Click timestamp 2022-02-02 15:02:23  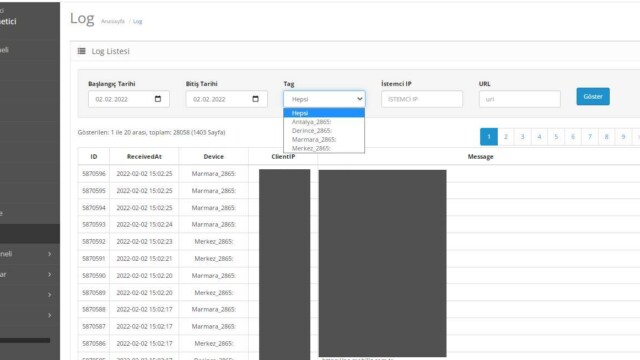pyautogui.click(x=144, y=242)
